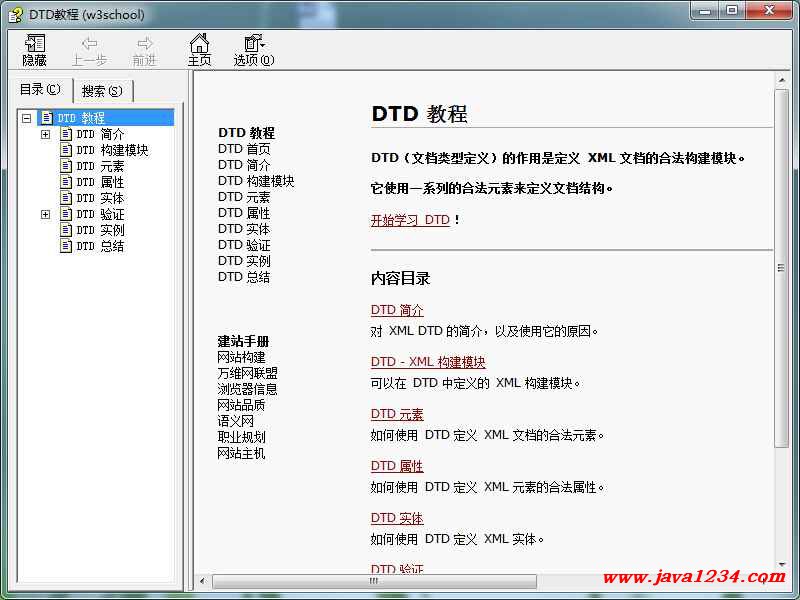This screenshot has height=600, width=800.
Task: Expand the DTD 简介 tree node
Action: (x=45, y=135)
